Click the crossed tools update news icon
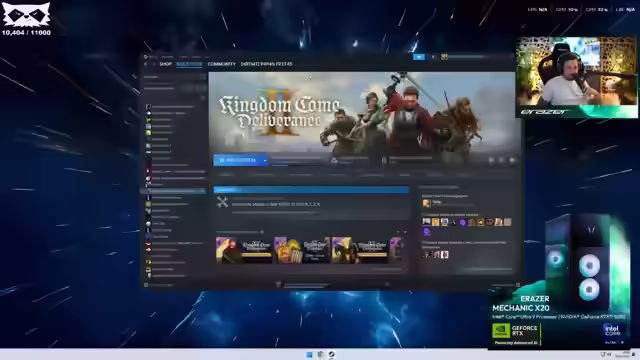The image size is (640, 360). coord(222,202)
